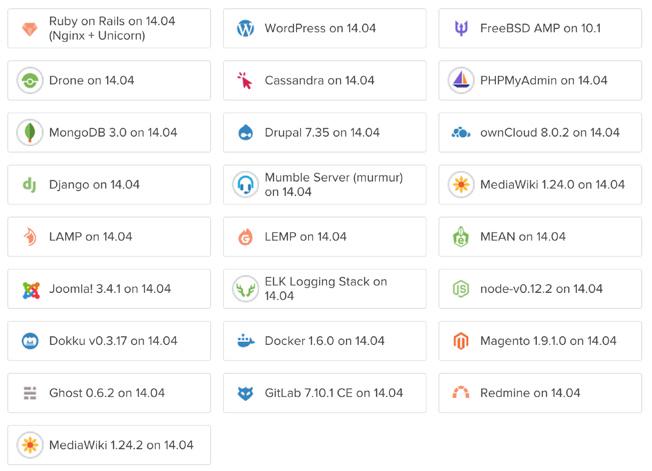Click the ELK antlers icon
652x471 pixels.
[245, 289]
